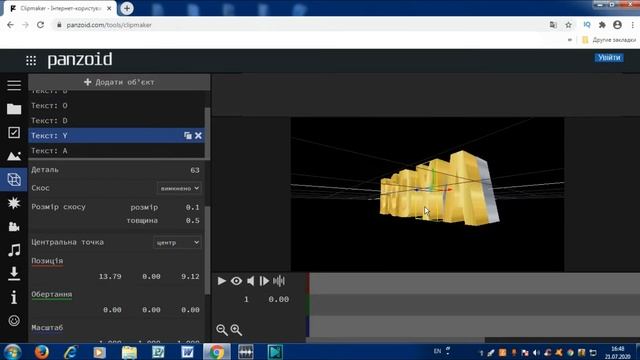Duplicate the Текст: Y object

[x=187, y=136]
